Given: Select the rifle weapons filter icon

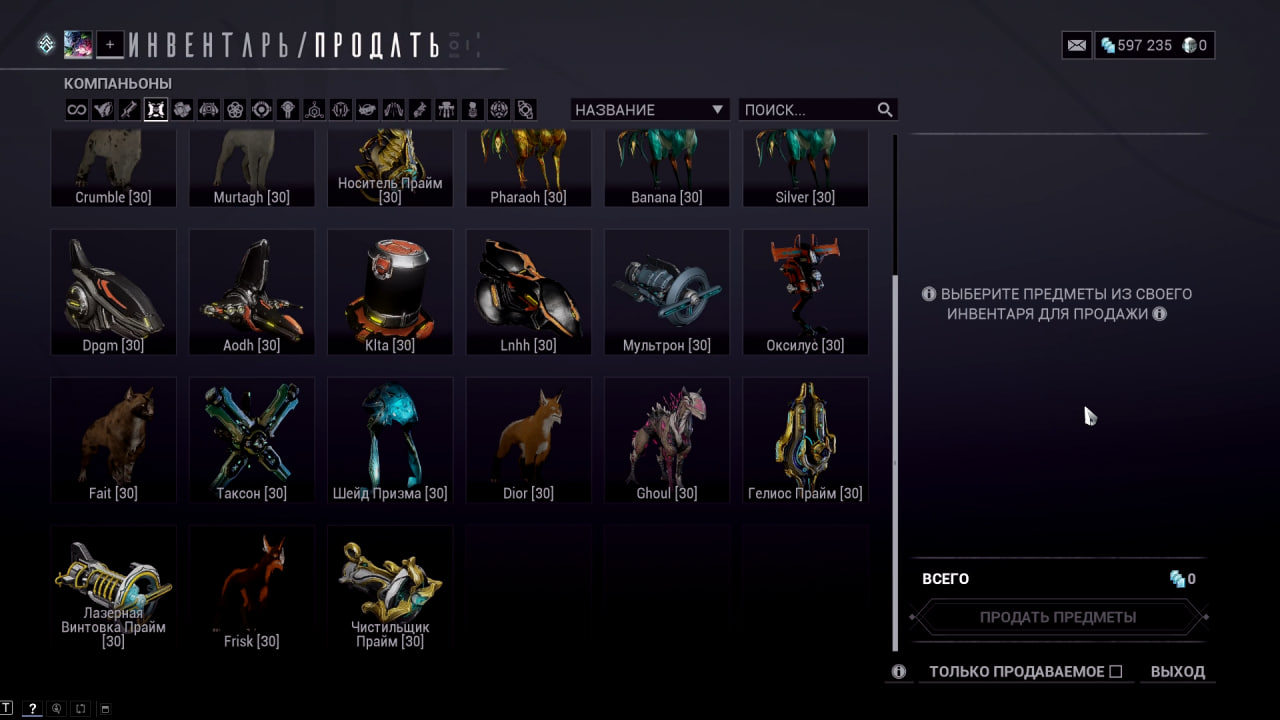Looking at the screenshot, I should (129, 110).
